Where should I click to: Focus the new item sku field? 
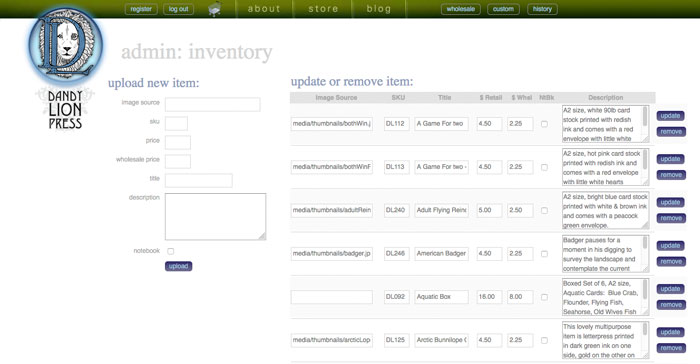pyautogui.click(x=176, y=123)
